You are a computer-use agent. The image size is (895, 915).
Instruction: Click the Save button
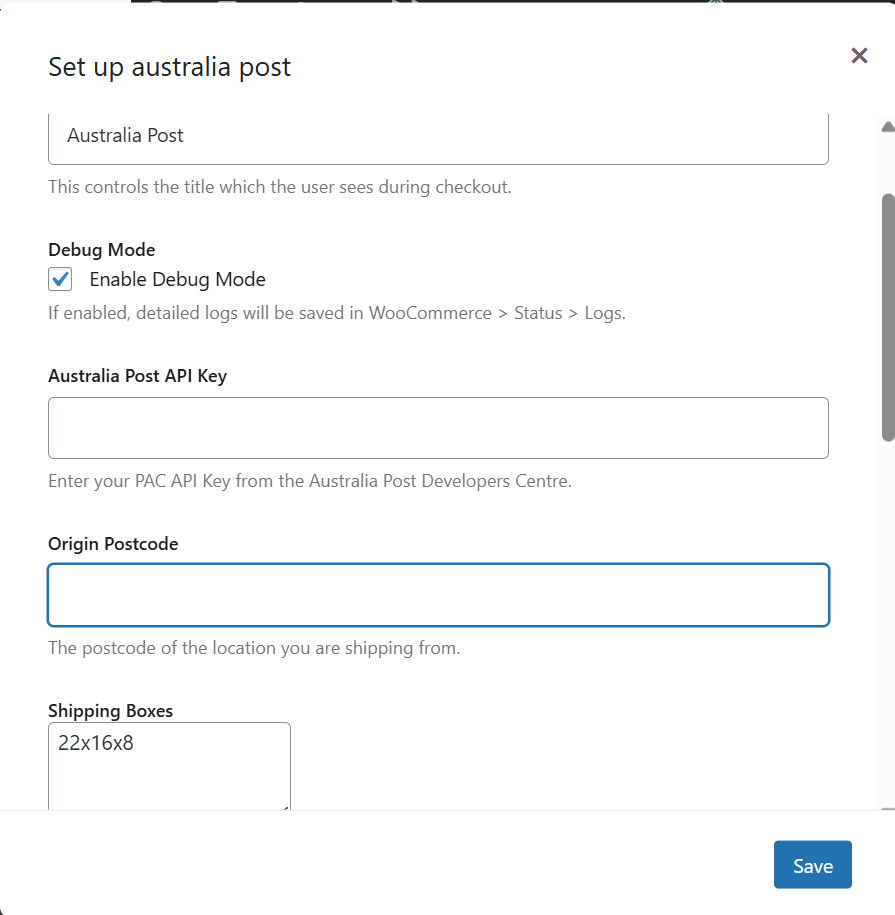[812, 864]
